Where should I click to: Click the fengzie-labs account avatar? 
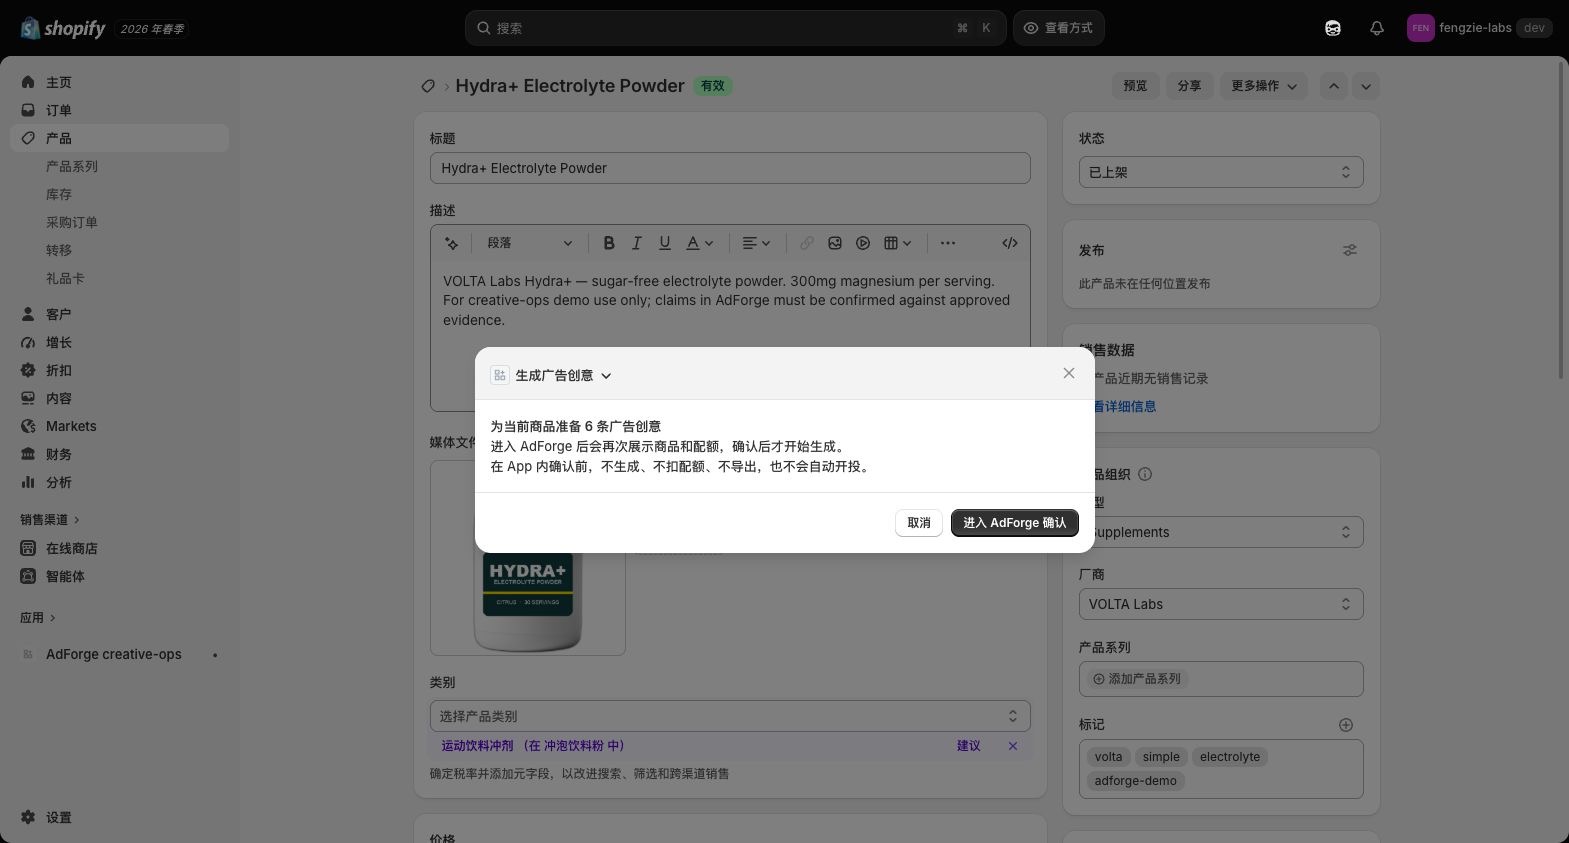point(1420,28)
